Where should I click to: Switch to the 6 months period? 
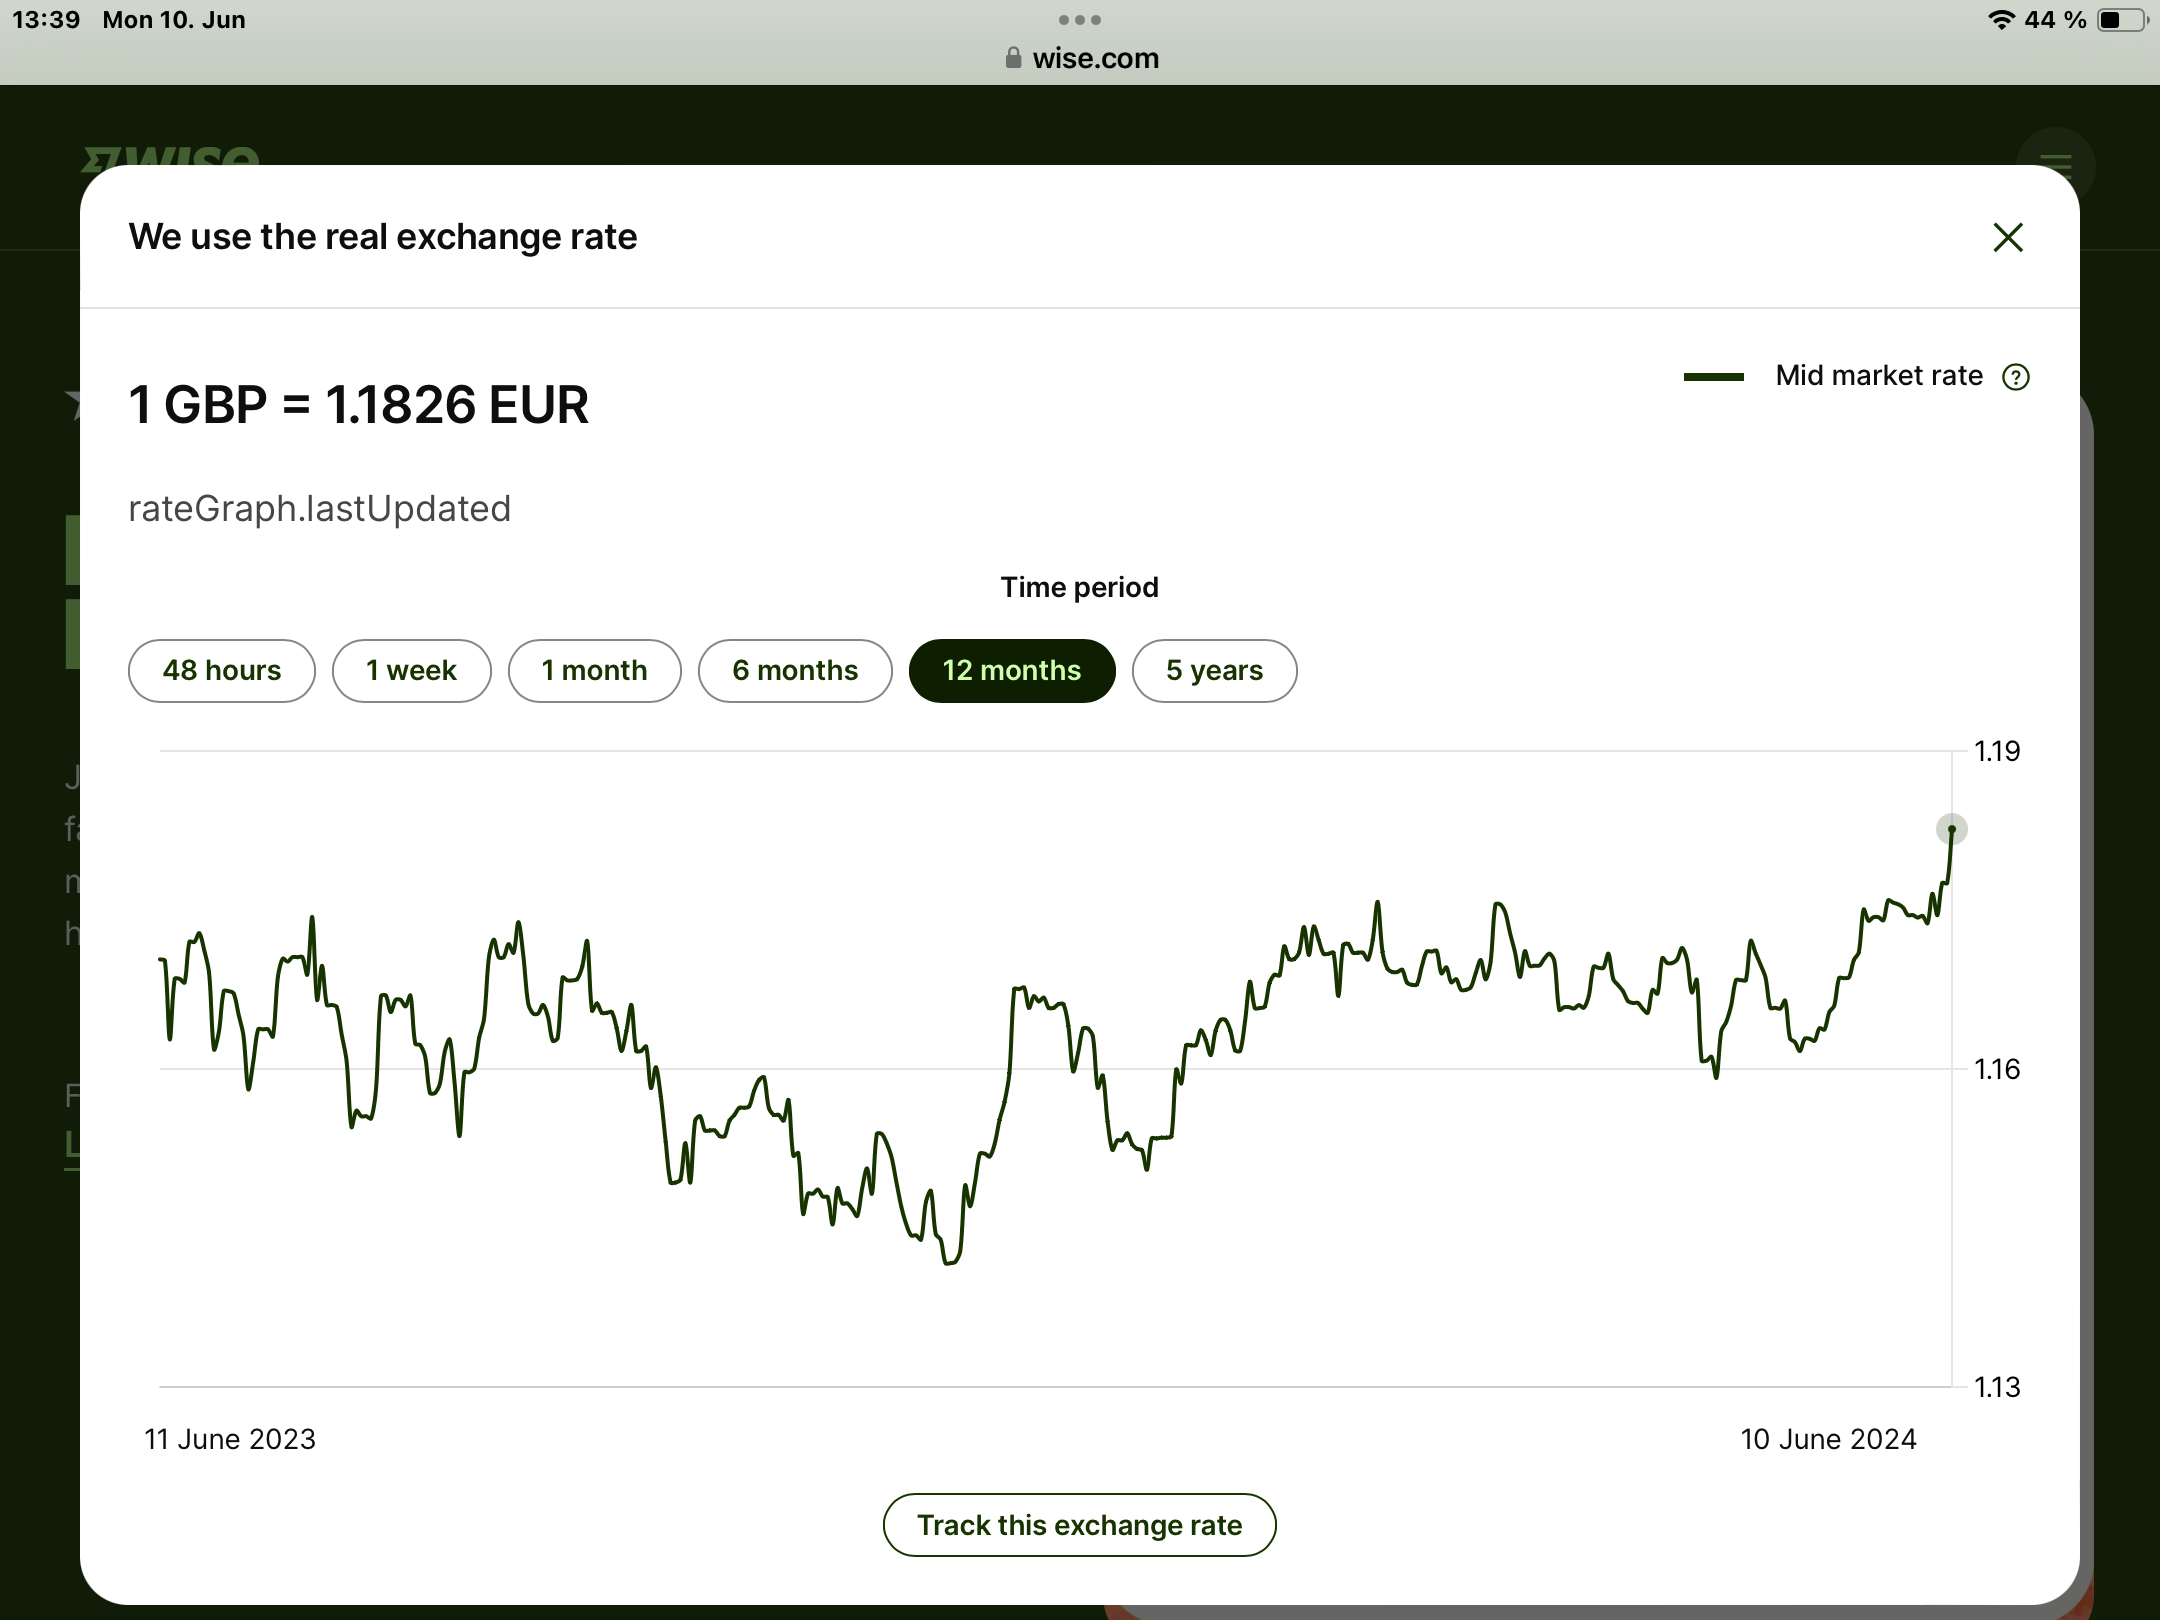click(x=795, y=671)
